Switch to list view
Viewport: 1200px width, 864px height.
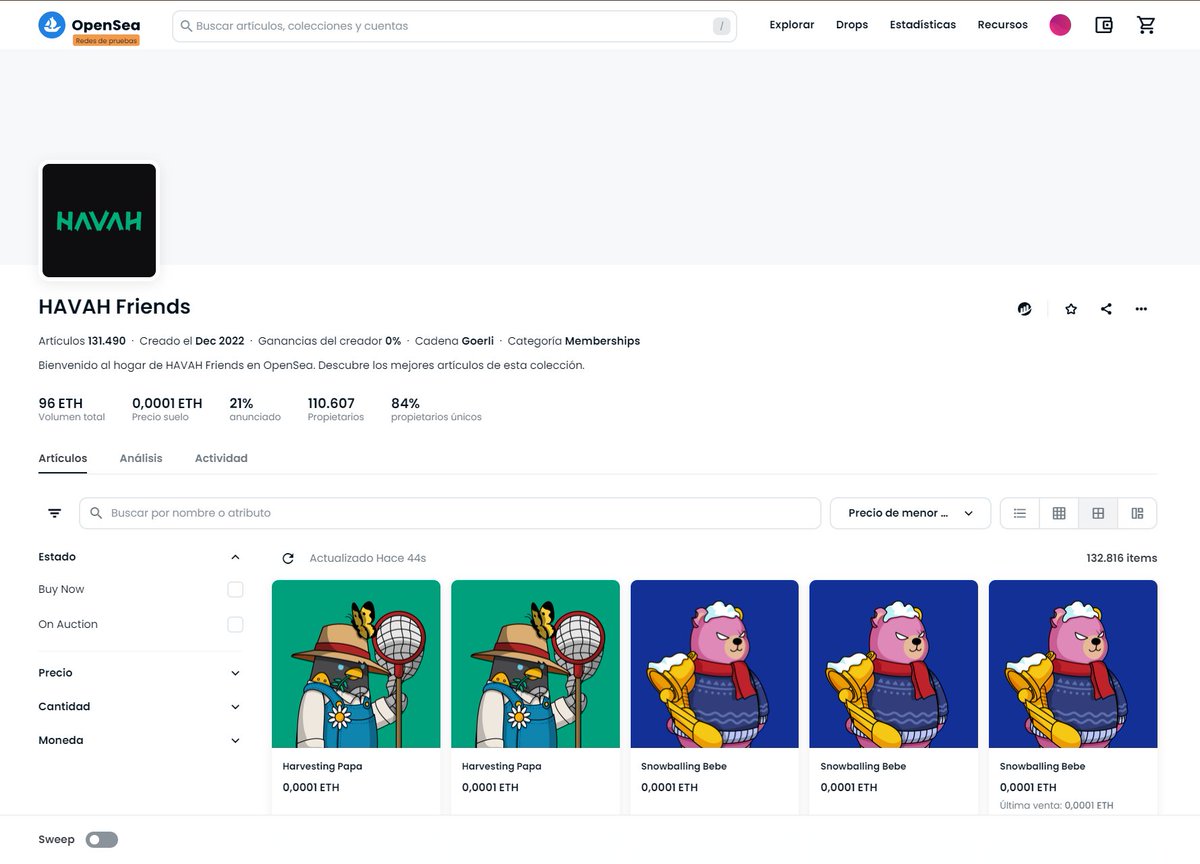tap(1020, 513)
